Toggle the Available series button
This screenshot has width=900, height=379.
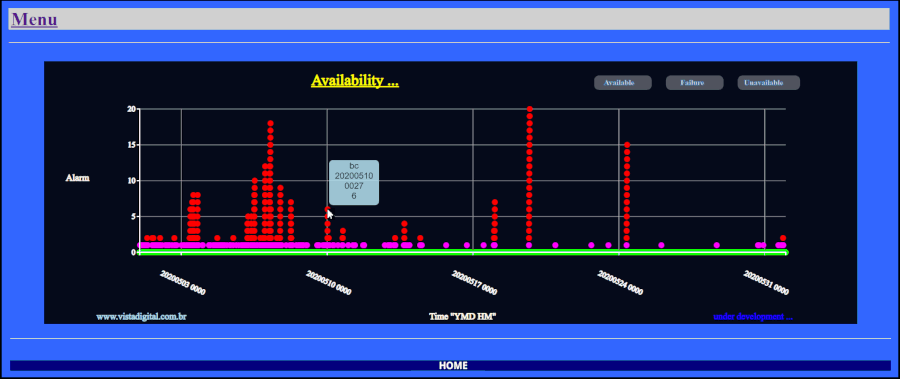623,83
